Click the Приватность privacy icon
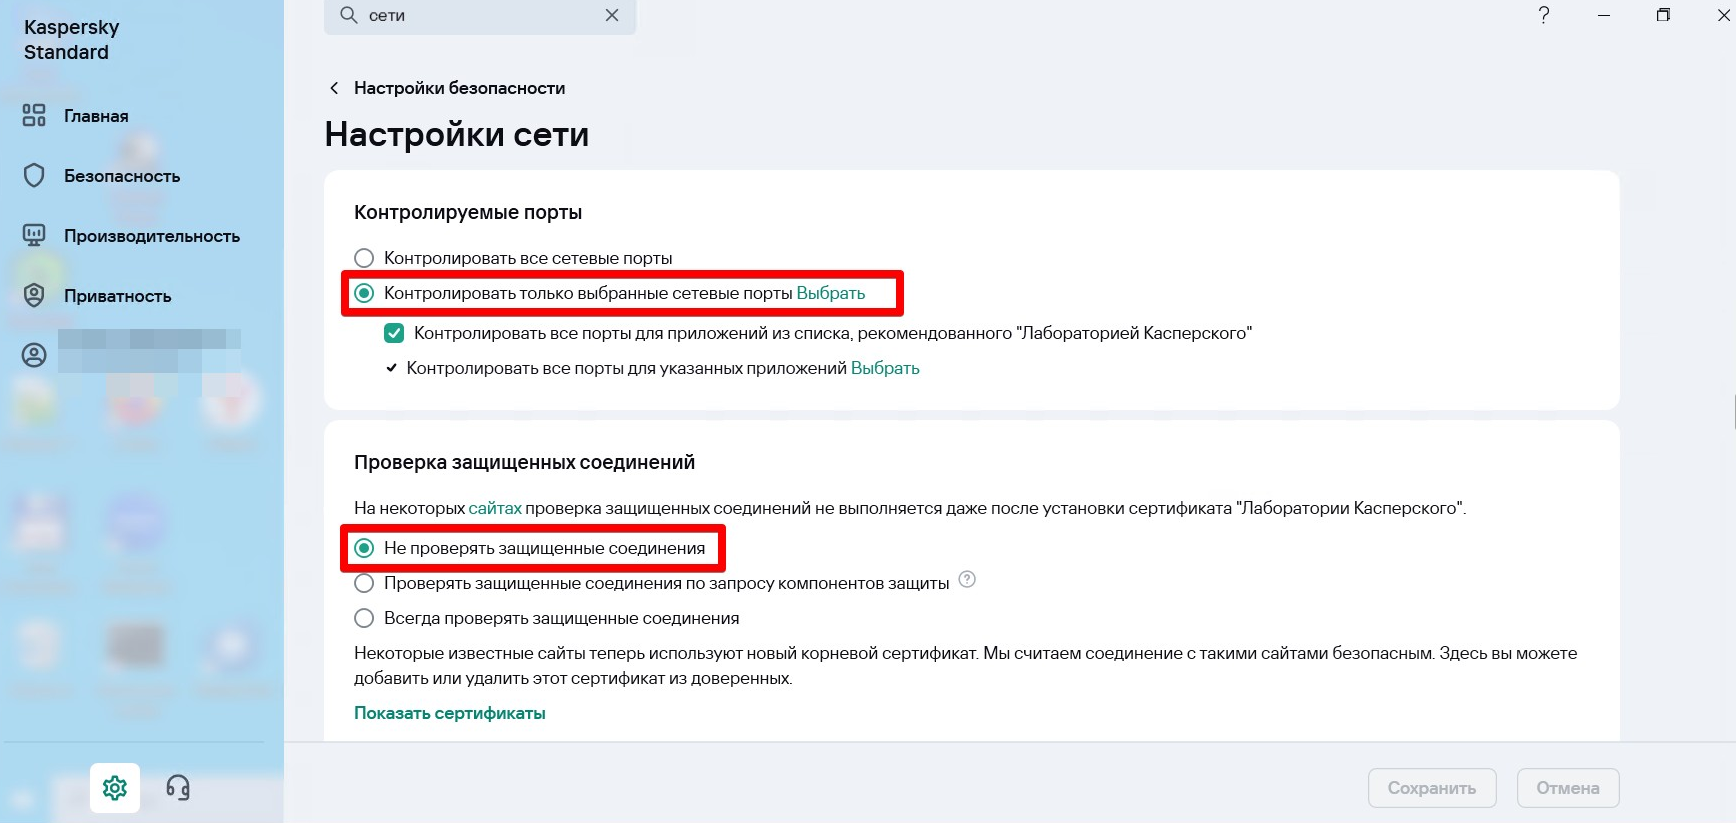The width and height of the screenshot is (1736, 823). [x=34, y=295]
